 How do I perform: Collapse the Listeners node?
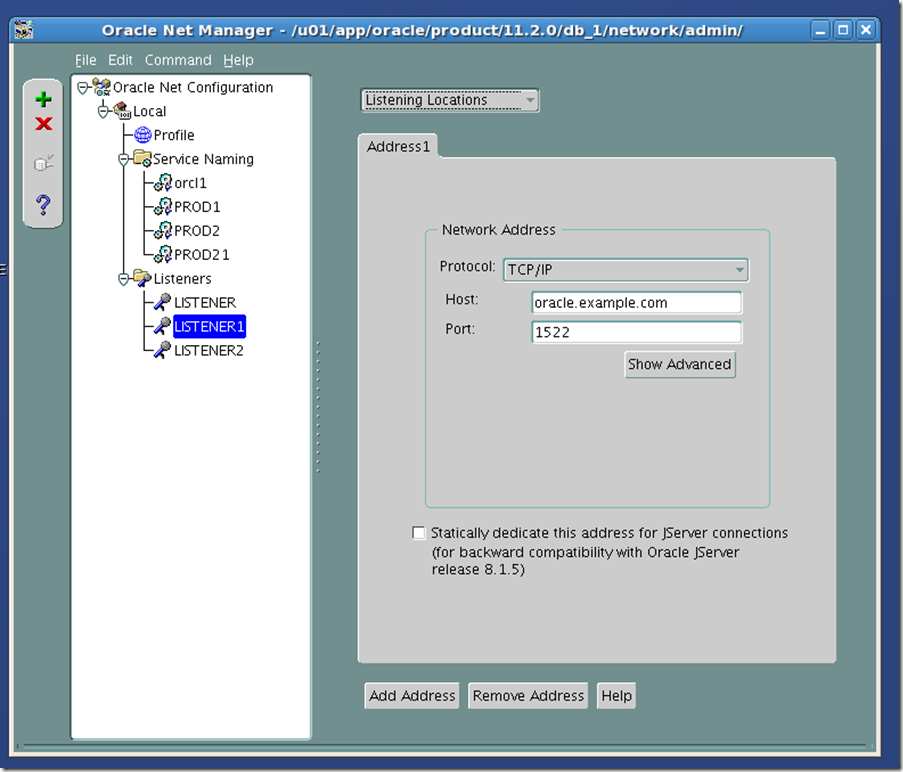tap(123, 279)
